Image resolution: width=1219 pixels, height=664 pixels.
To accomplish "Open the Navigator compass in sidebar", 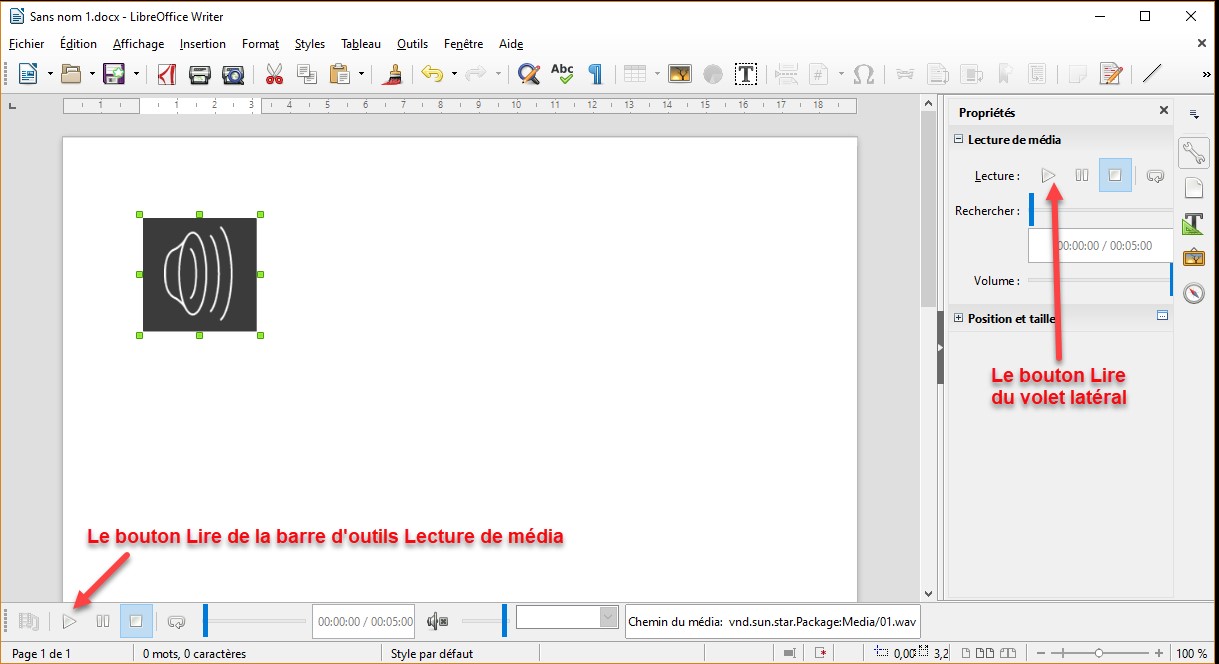I will tap(1193, 293).
